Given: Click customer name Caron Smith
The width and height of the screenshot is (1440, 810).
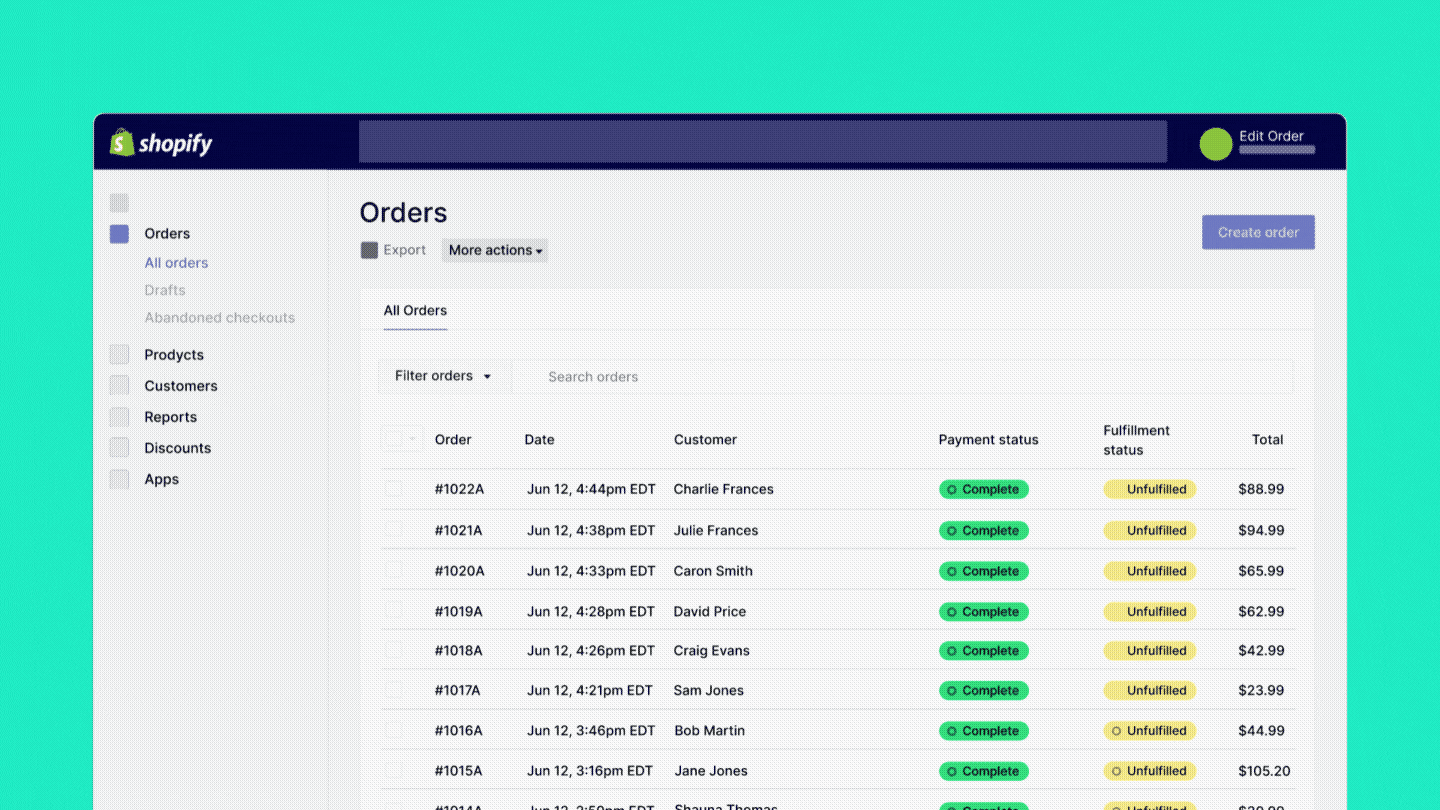Looking at the screenshot, I should 713,571.
